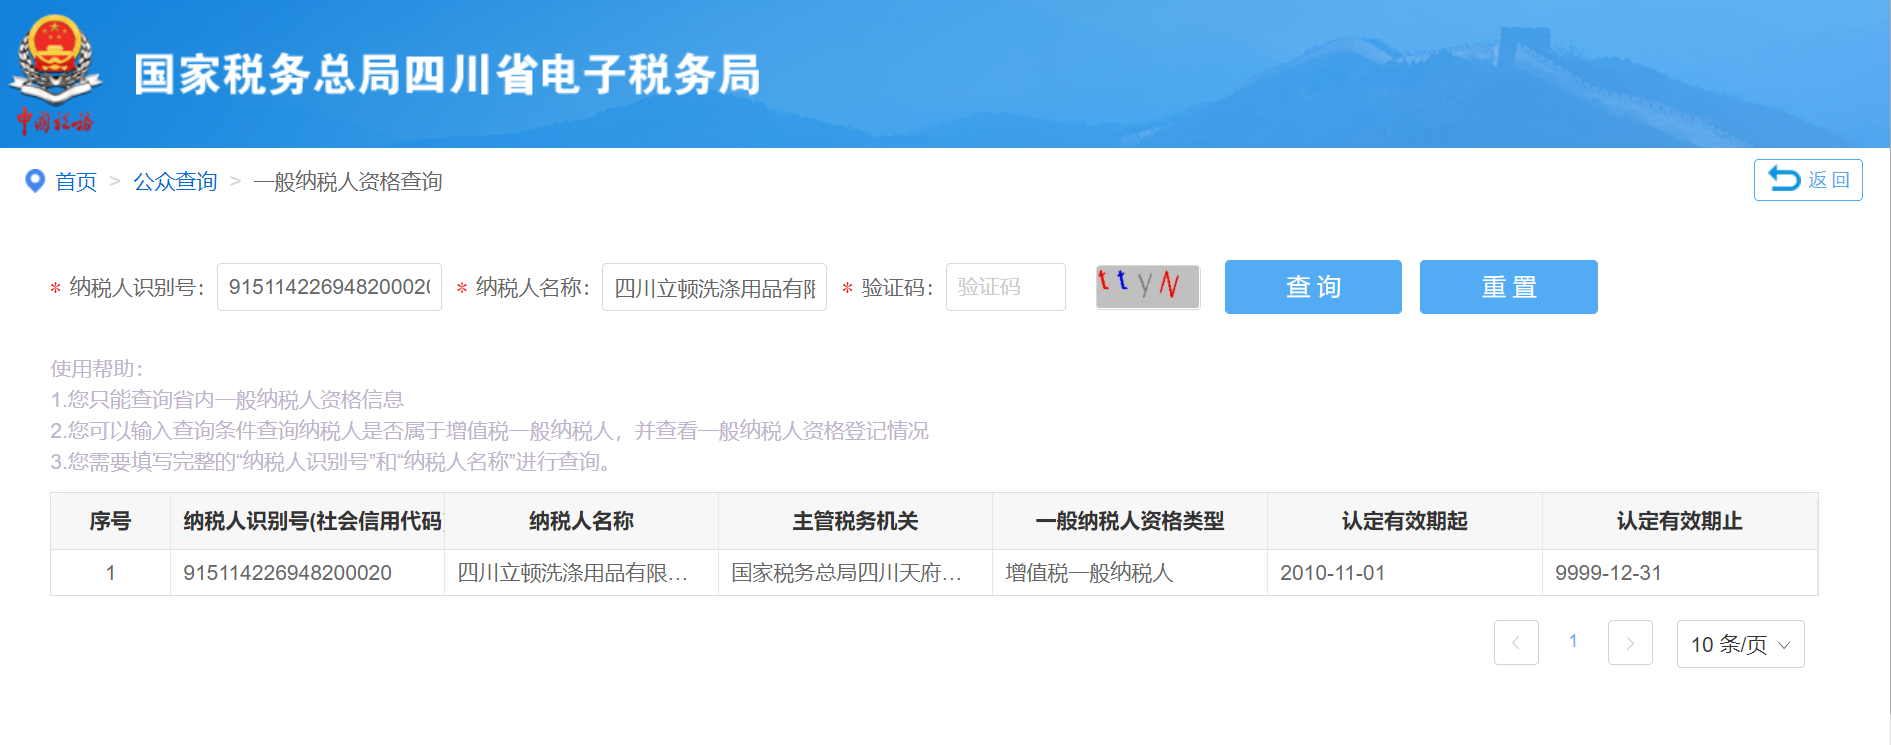Click the 国家税务总局四川省电子税务局 site title
The image size is (1891, 745).
click(447, 75)
